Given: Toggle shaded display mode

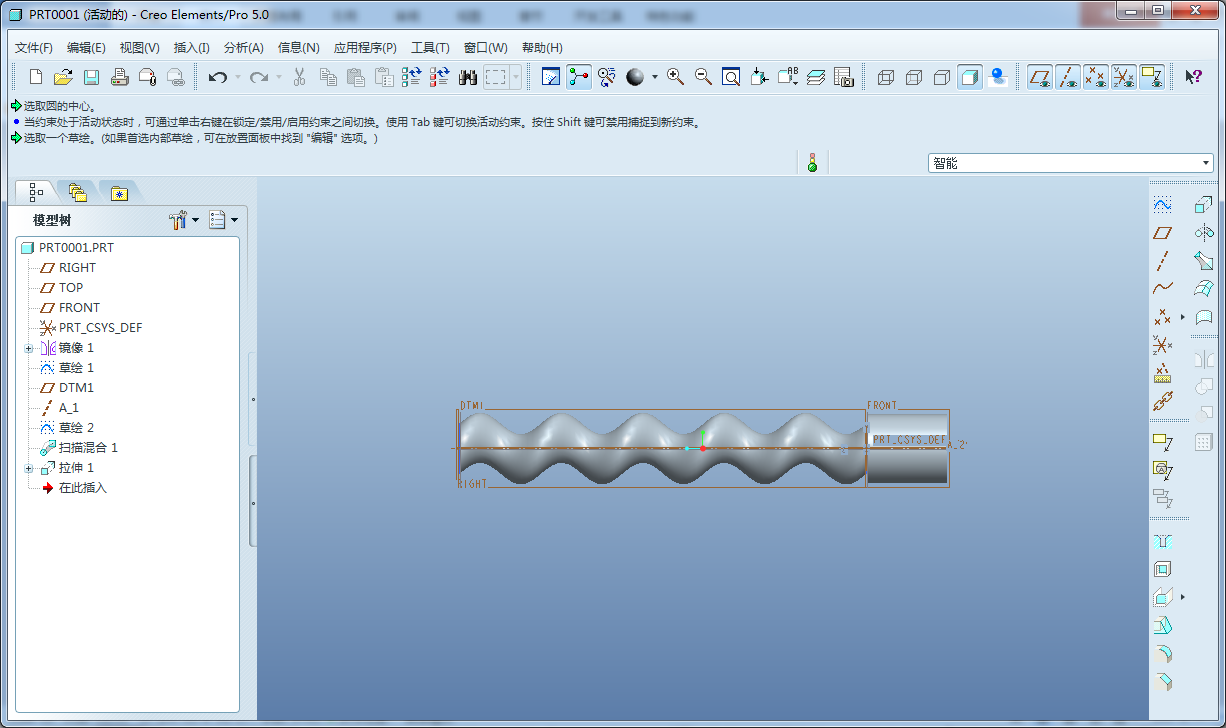Looking at the screenshot, I should click(969, 77).
